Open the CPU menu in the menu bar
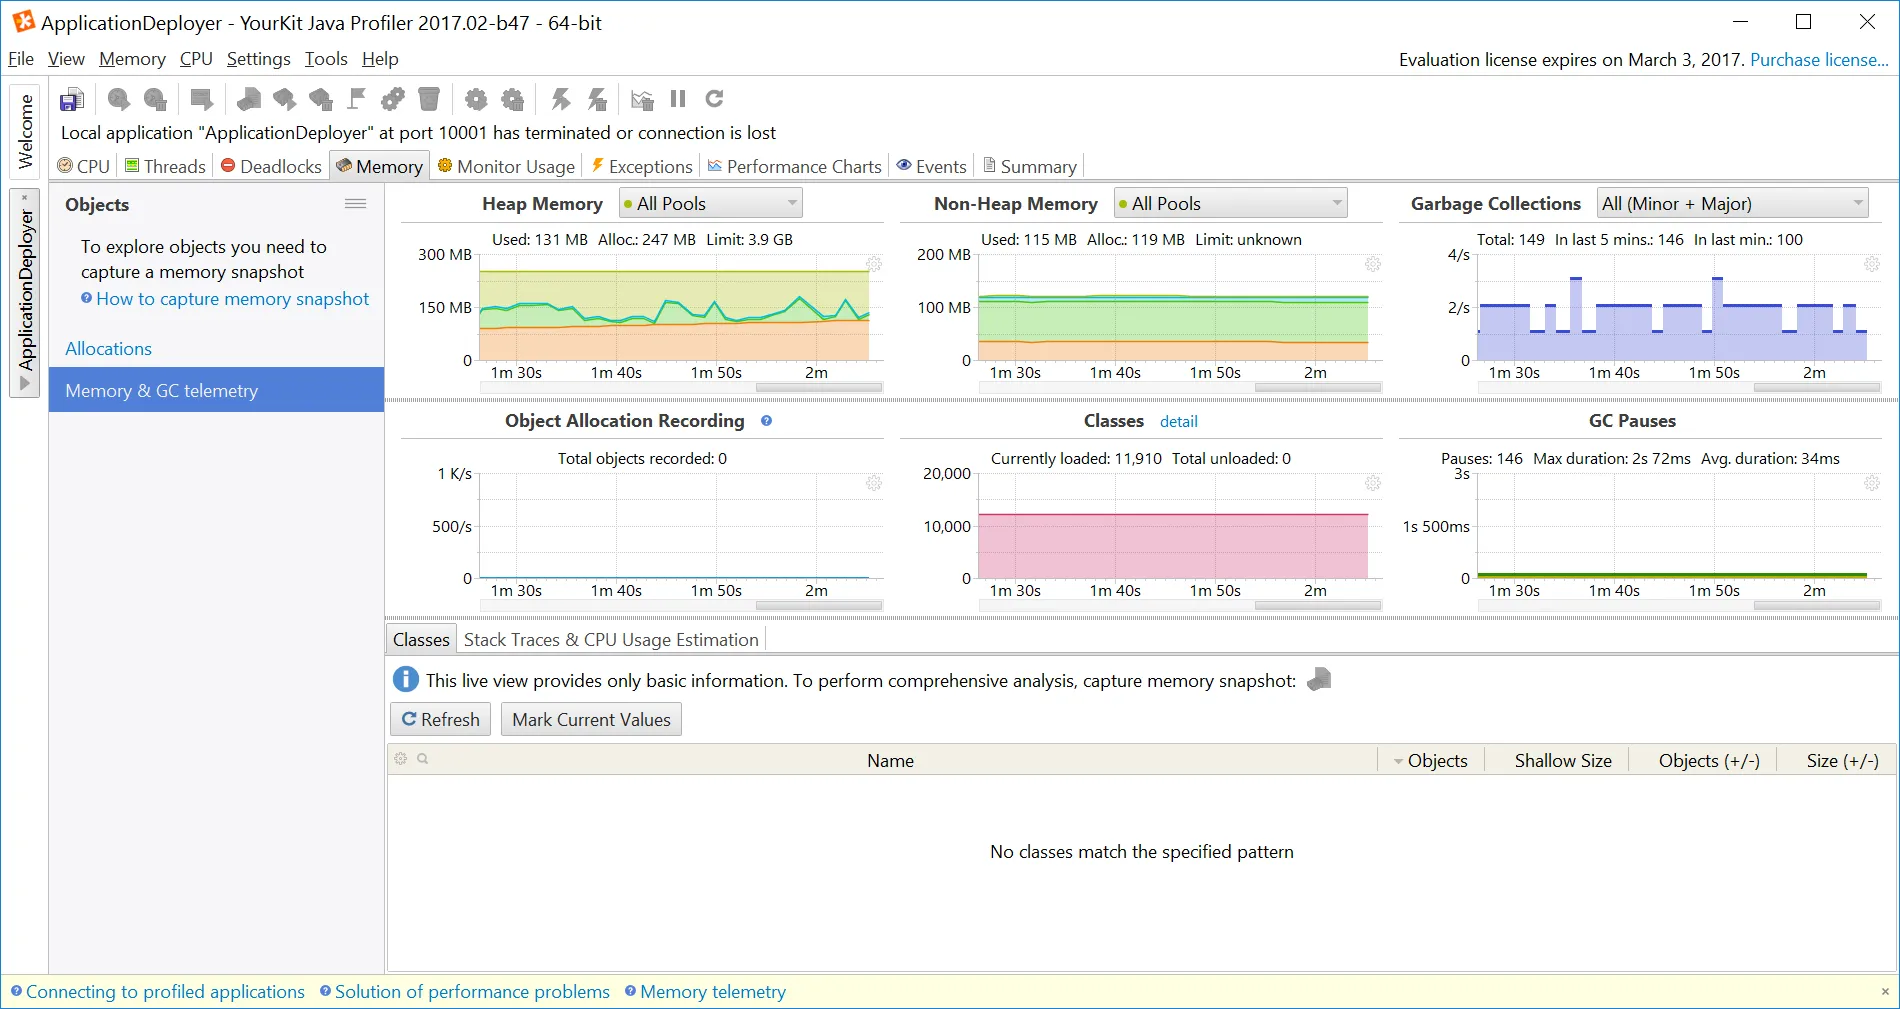Viewport: 1900px width, 1009px height. coord(196,59)
